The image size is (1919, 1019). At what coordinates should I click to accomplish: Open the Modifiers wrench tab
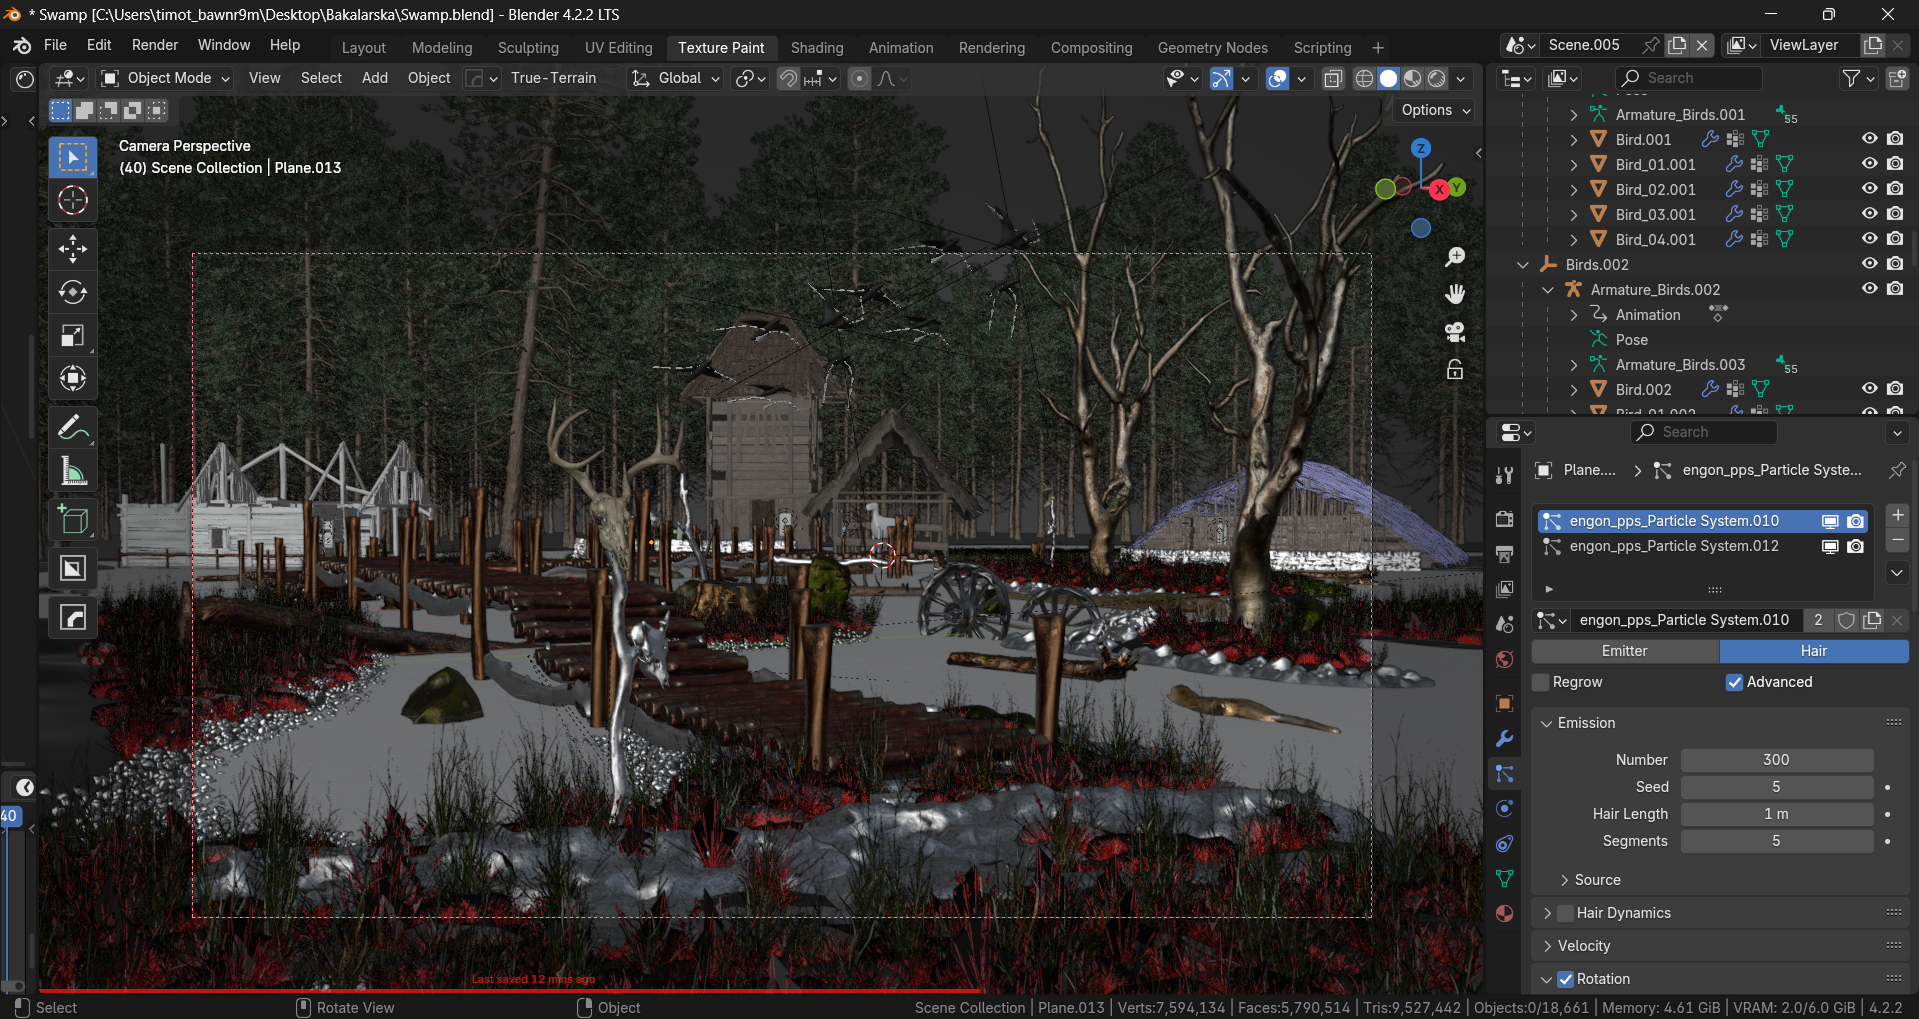pyautogui.click(x=1504, y=738)
